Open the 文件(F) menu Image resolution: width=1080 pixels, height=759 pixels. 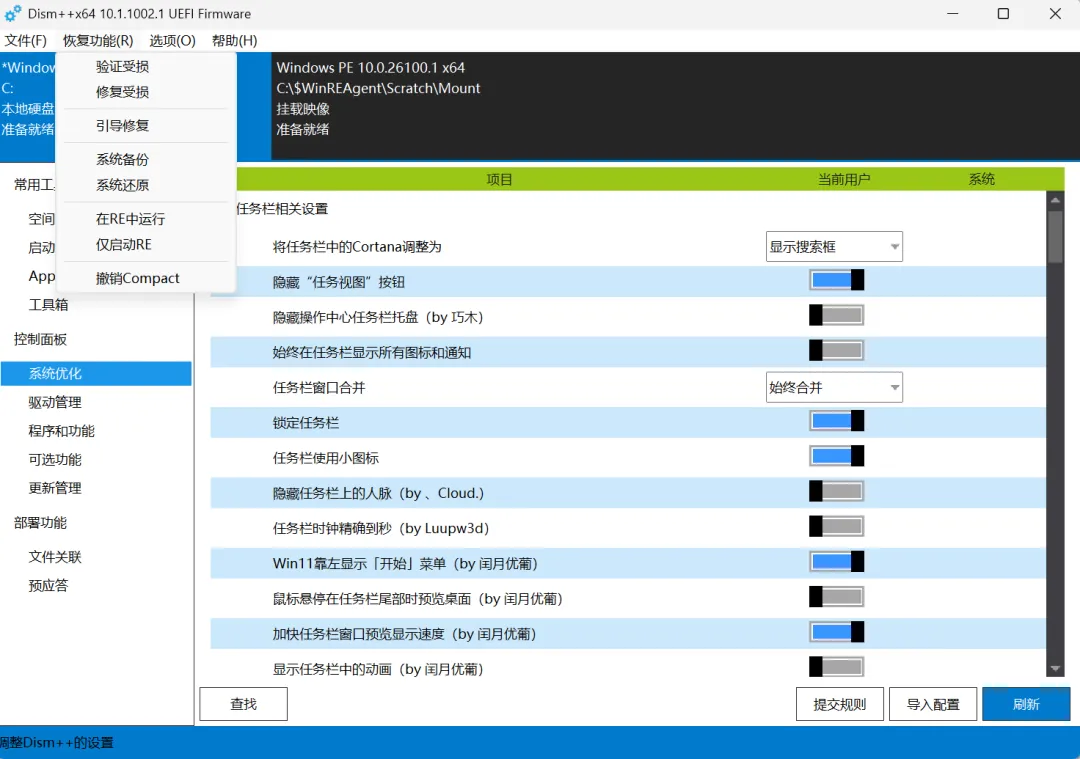pos(25,41)
